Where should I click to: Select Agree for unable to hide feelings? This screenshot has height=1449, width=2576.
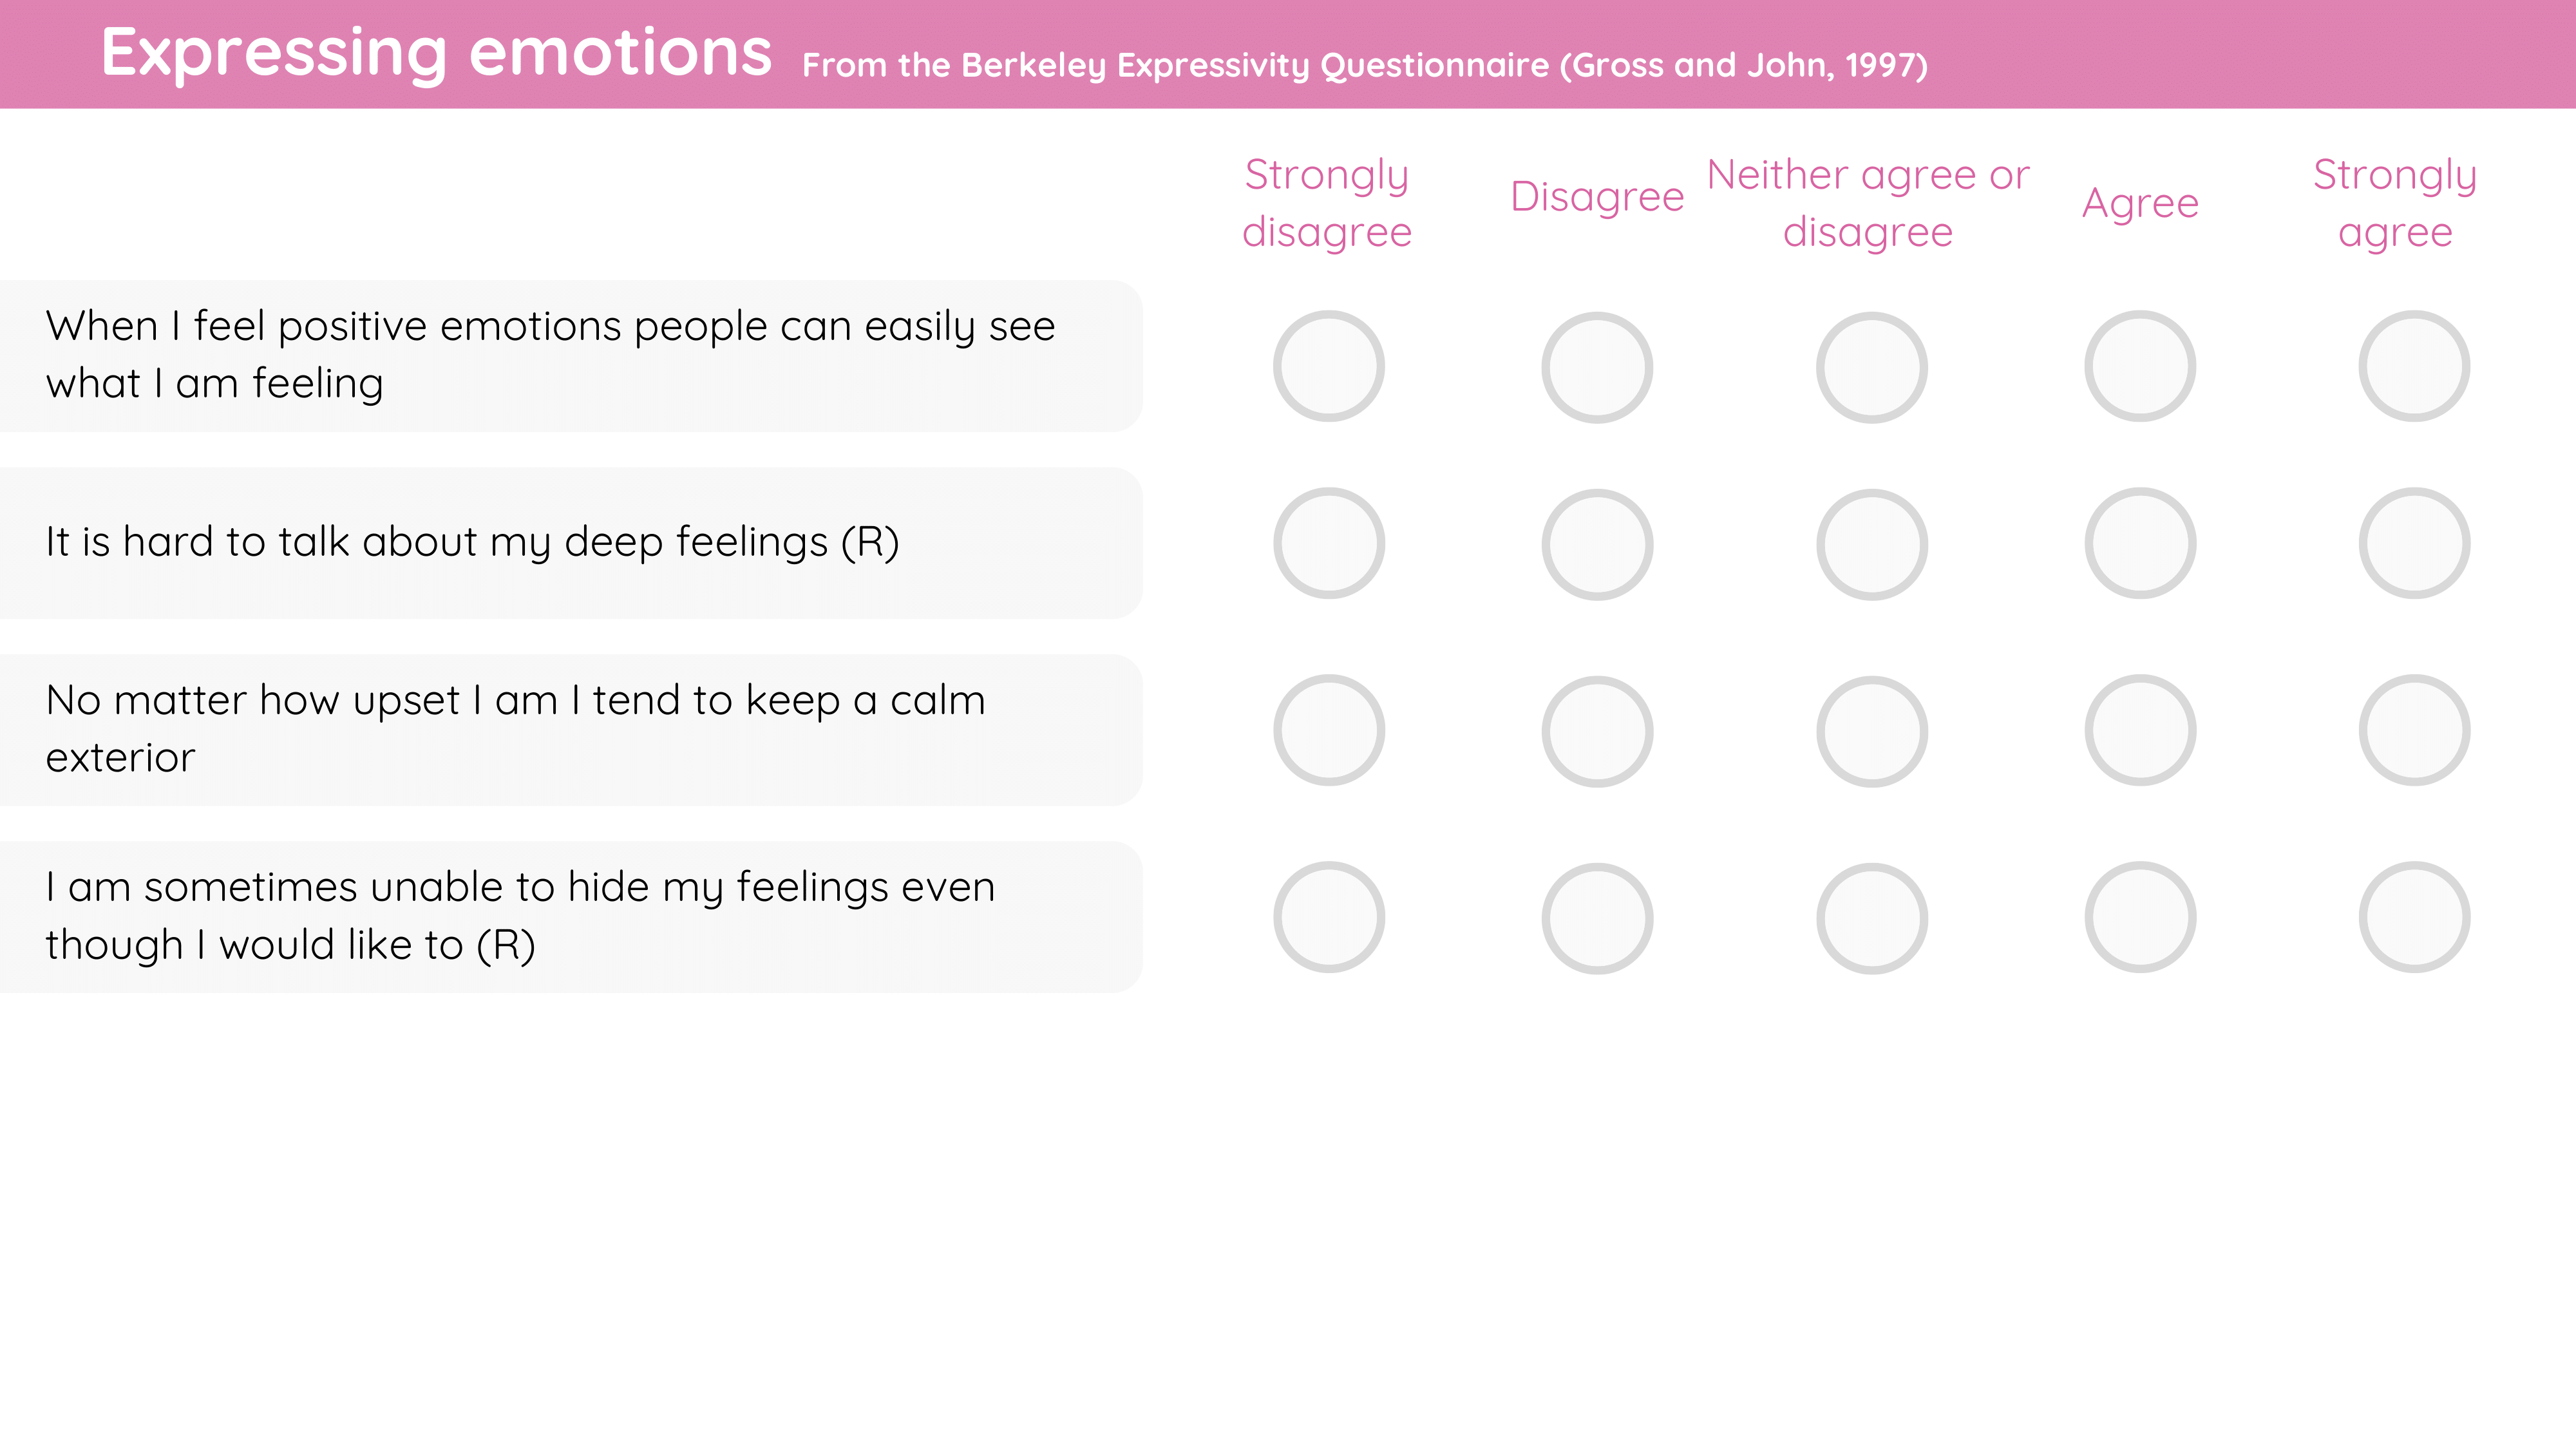[x=2140, y=917]
